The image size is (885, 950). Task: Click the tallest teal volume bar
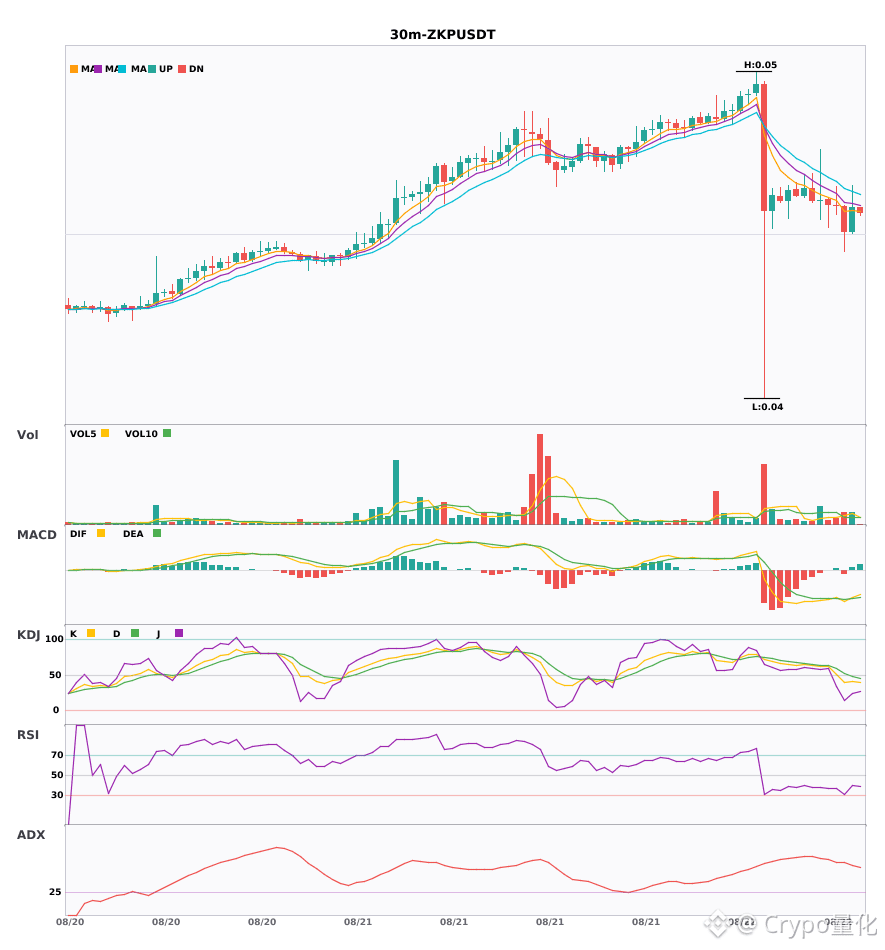[x=396, y=492]
